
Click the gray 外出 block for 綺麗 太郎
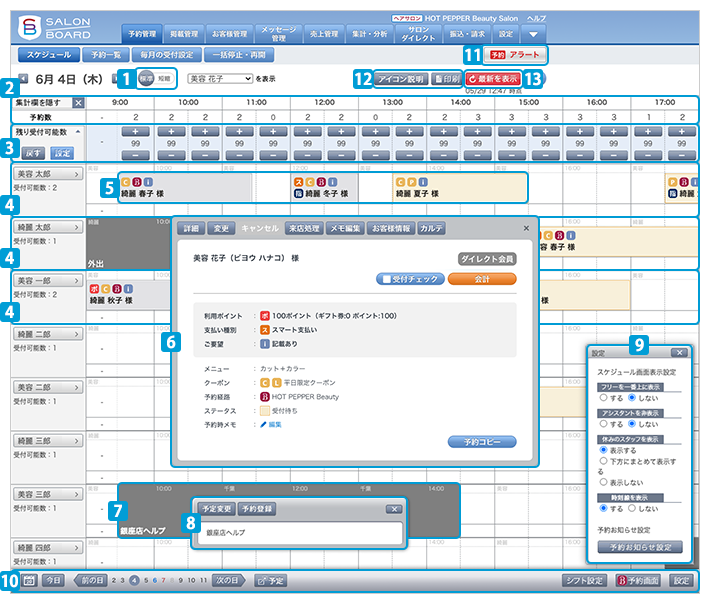[x=129, y=244]
